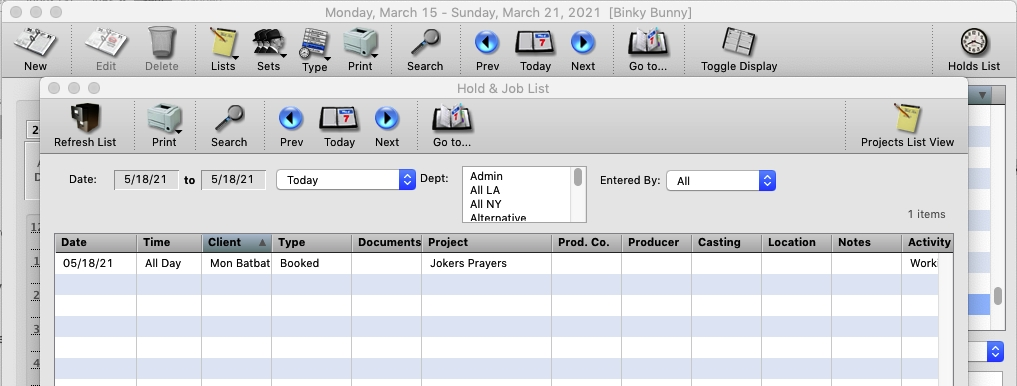
Task: Sort by the Client column header
Action: pos(237,243)
